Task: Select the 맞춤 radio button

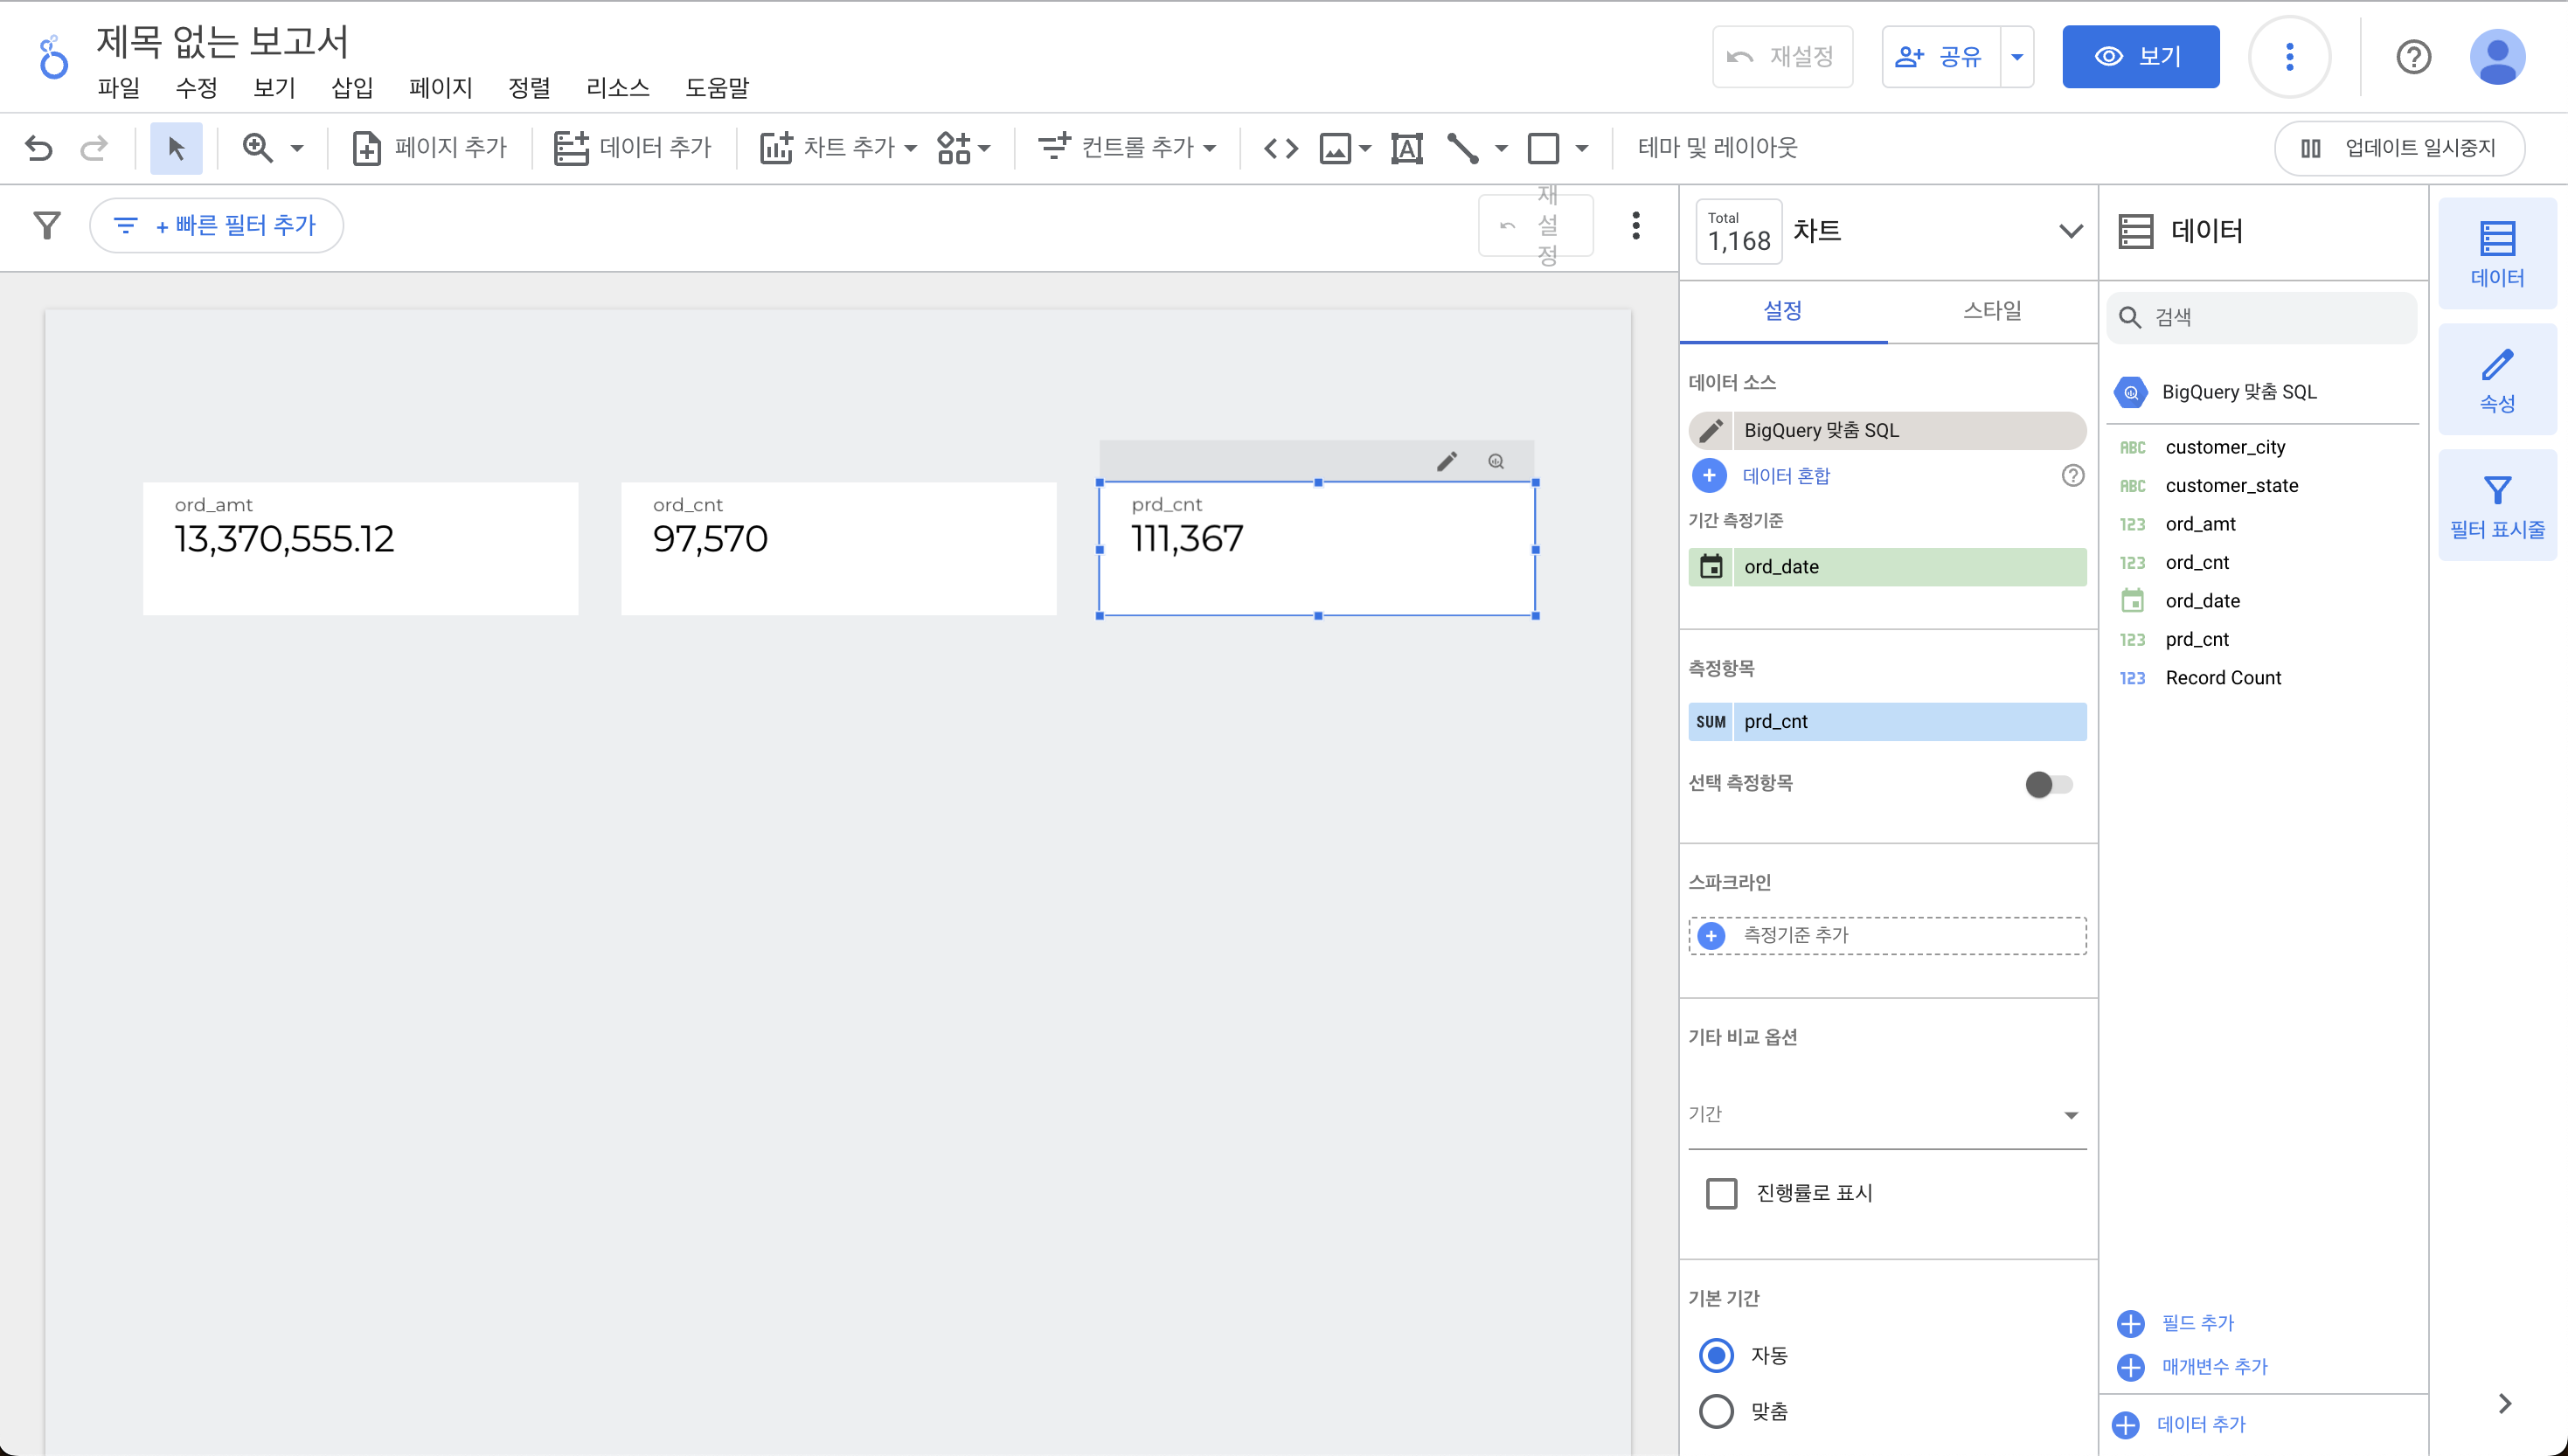Action: click(x=1716, y=1411)
